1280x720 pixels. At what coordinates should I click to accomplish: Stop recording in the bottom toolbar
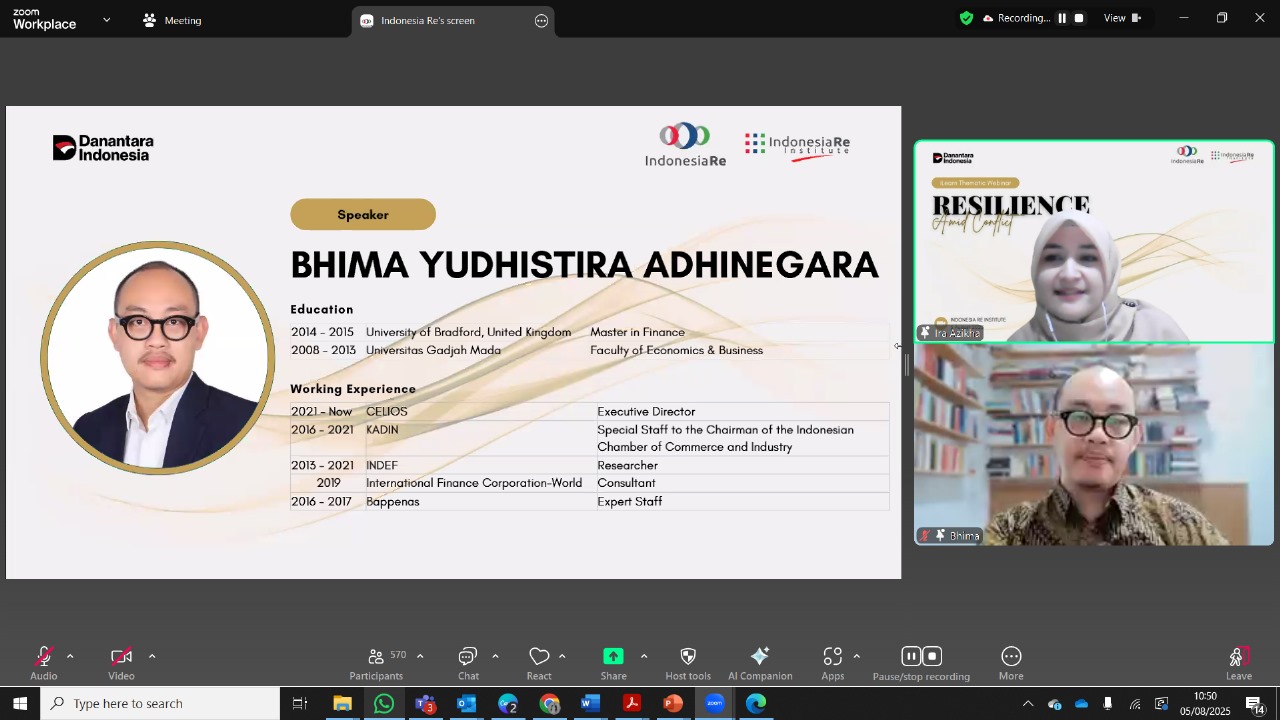click(x=932, y=657)
